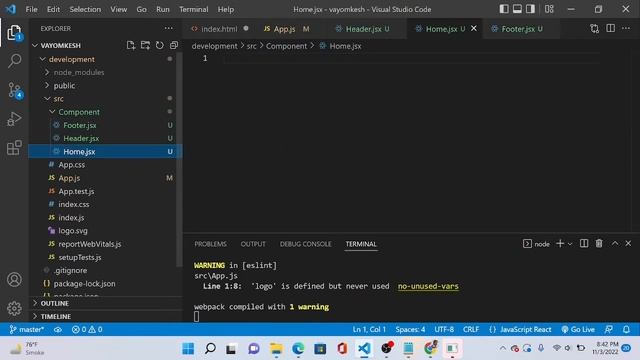Open the Explorer view in the activity bar
The image size is (640, 360).
tap(14, 33)
